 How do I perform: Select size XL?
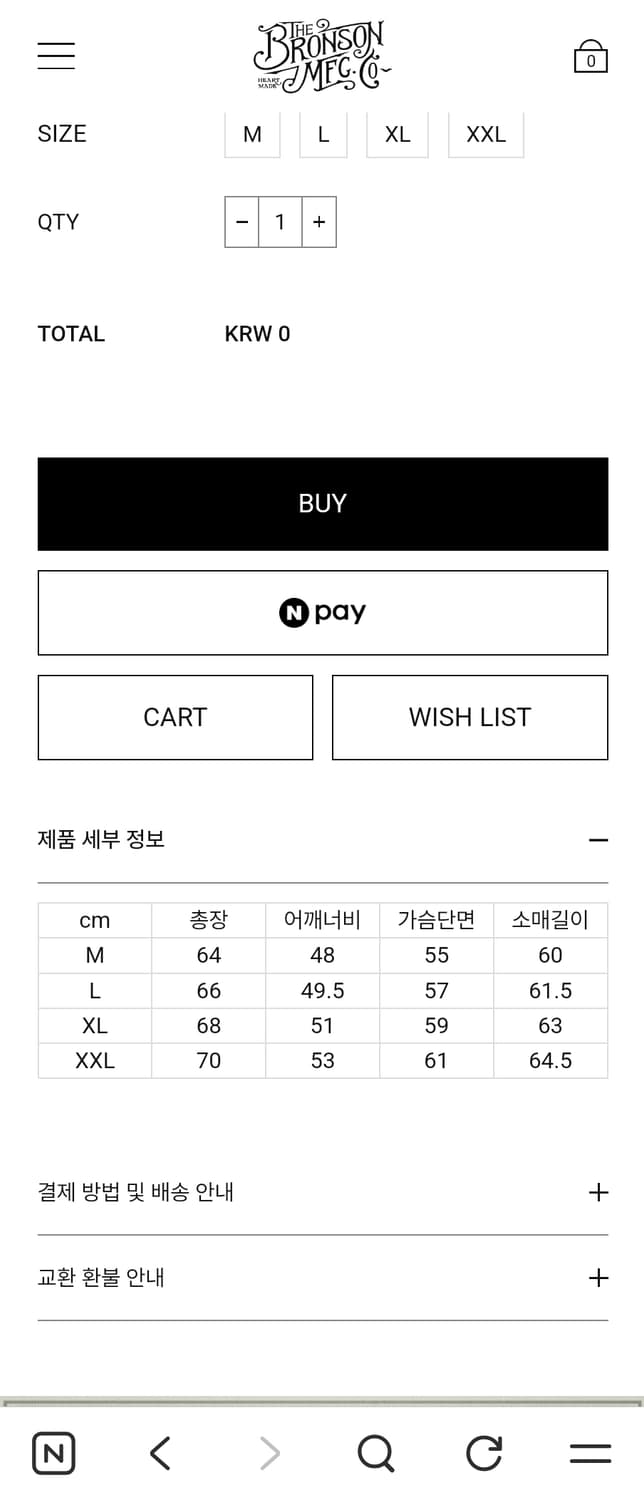397,134
